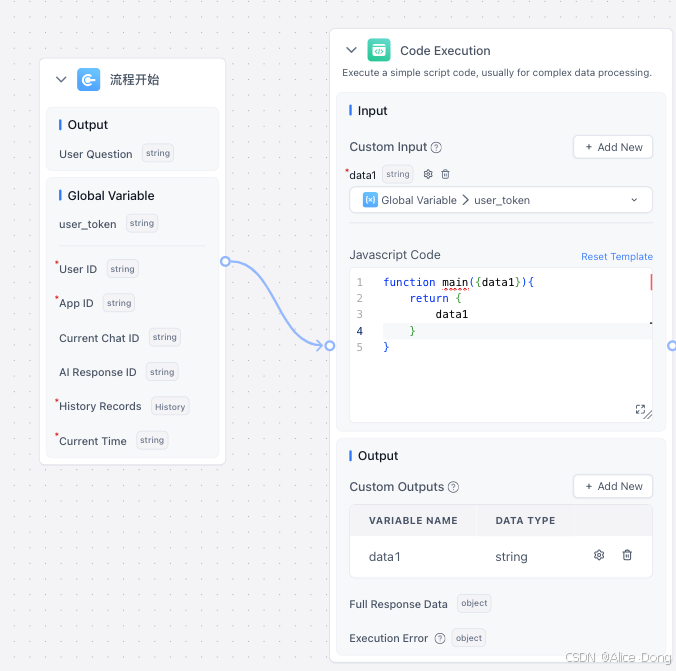
Task: Open help tooltip for Custom Input
Action: coord(436,147)
